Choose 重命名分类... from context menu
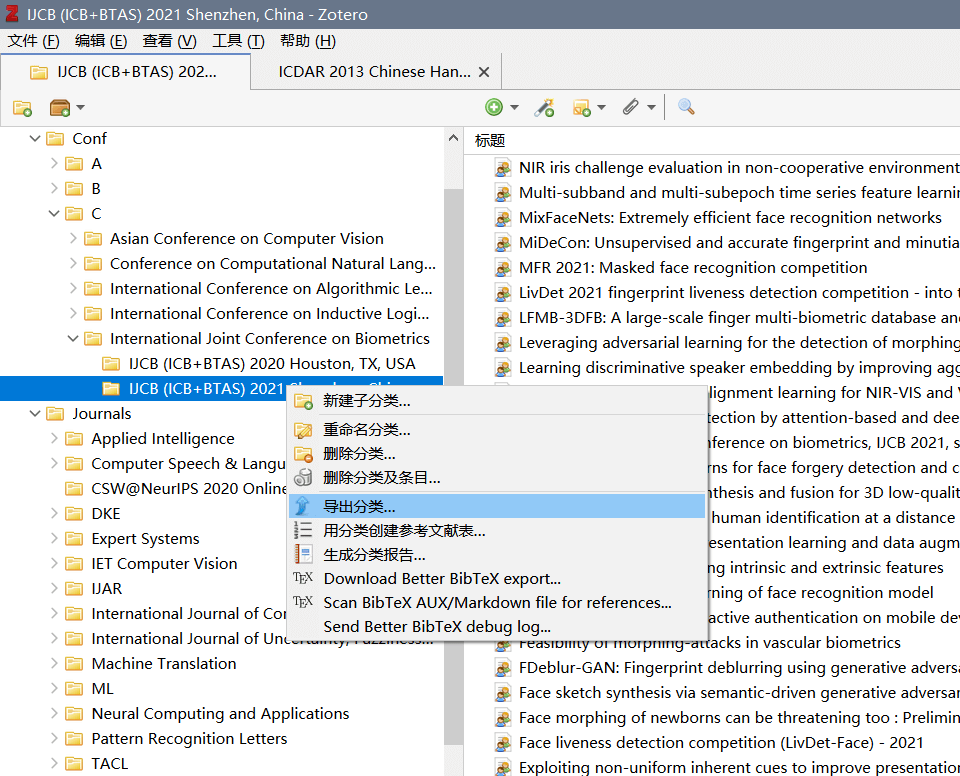The image size is (960, 776). (497, 430)
